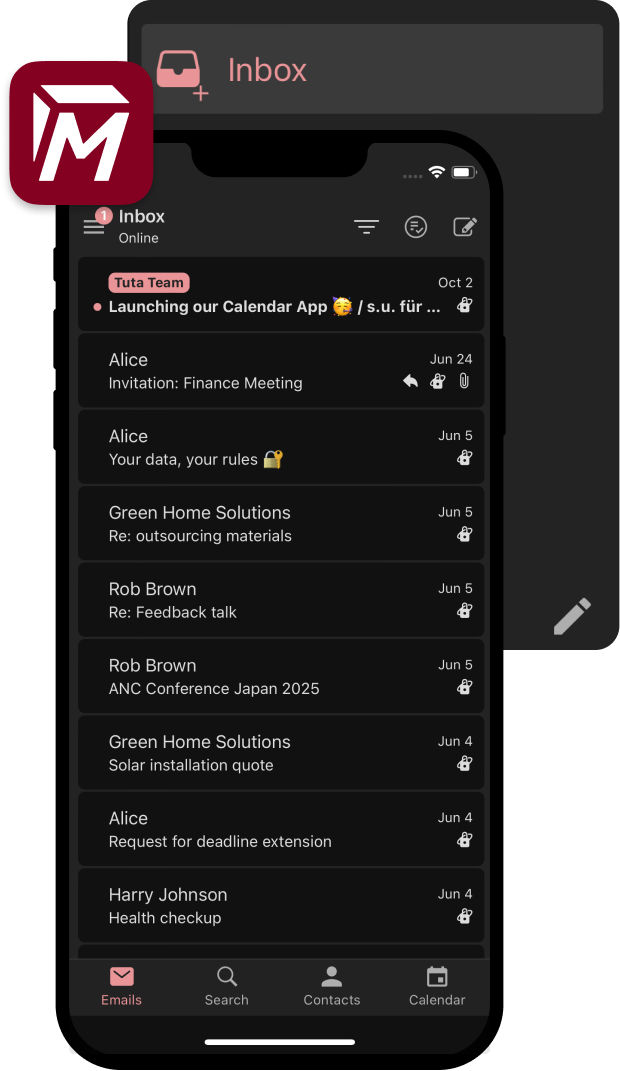Screen dimensions: 620x1071
Task: Switch to the Emails tab
Action: tap(121, 986)
